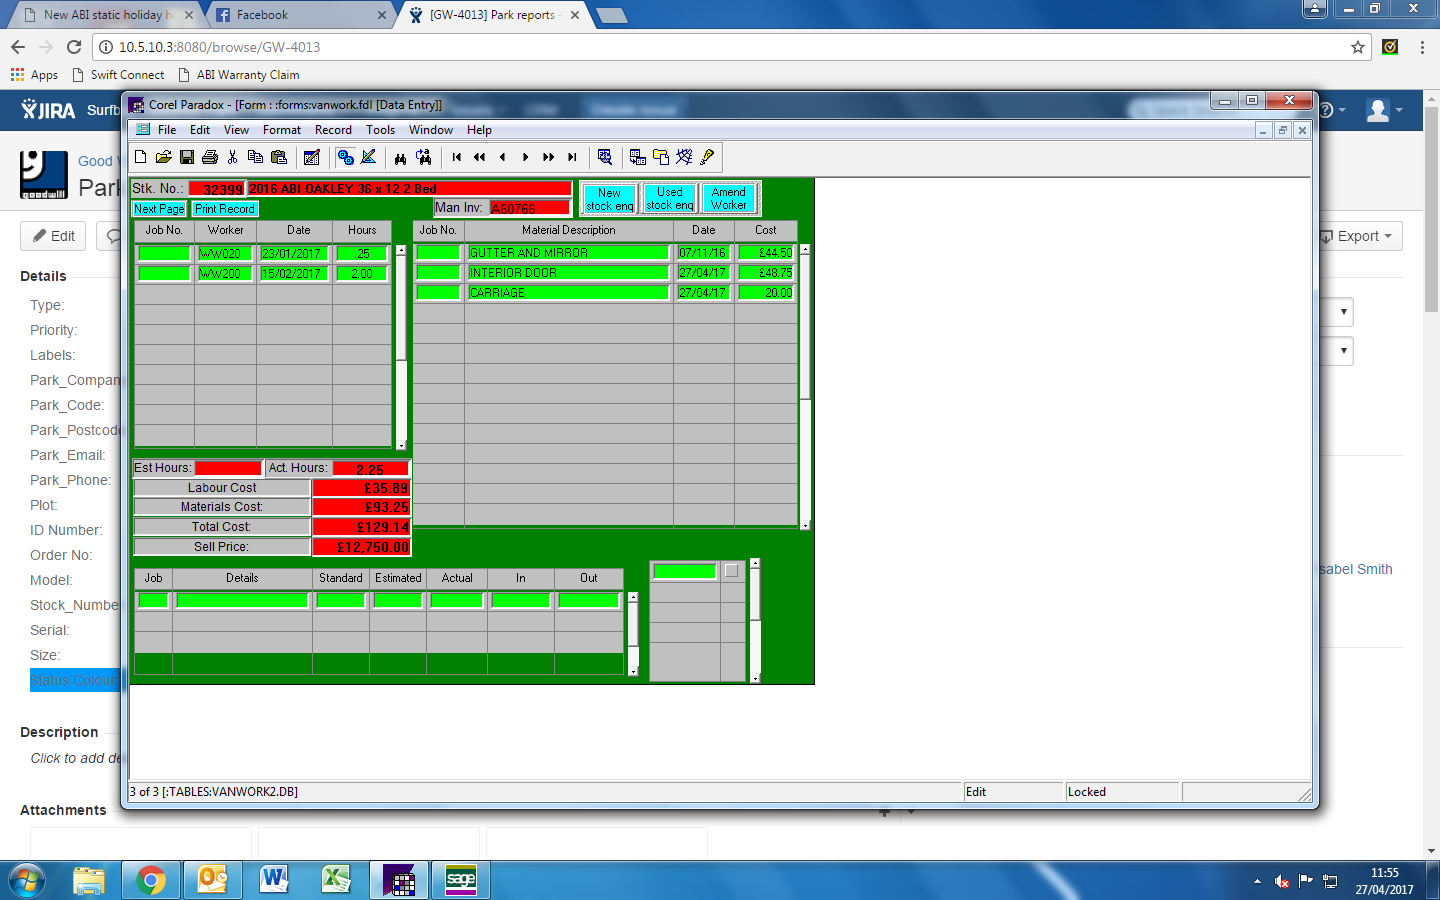
Task: Open the ABI Warranty Claim bookmark
Action: click(238, 75)
